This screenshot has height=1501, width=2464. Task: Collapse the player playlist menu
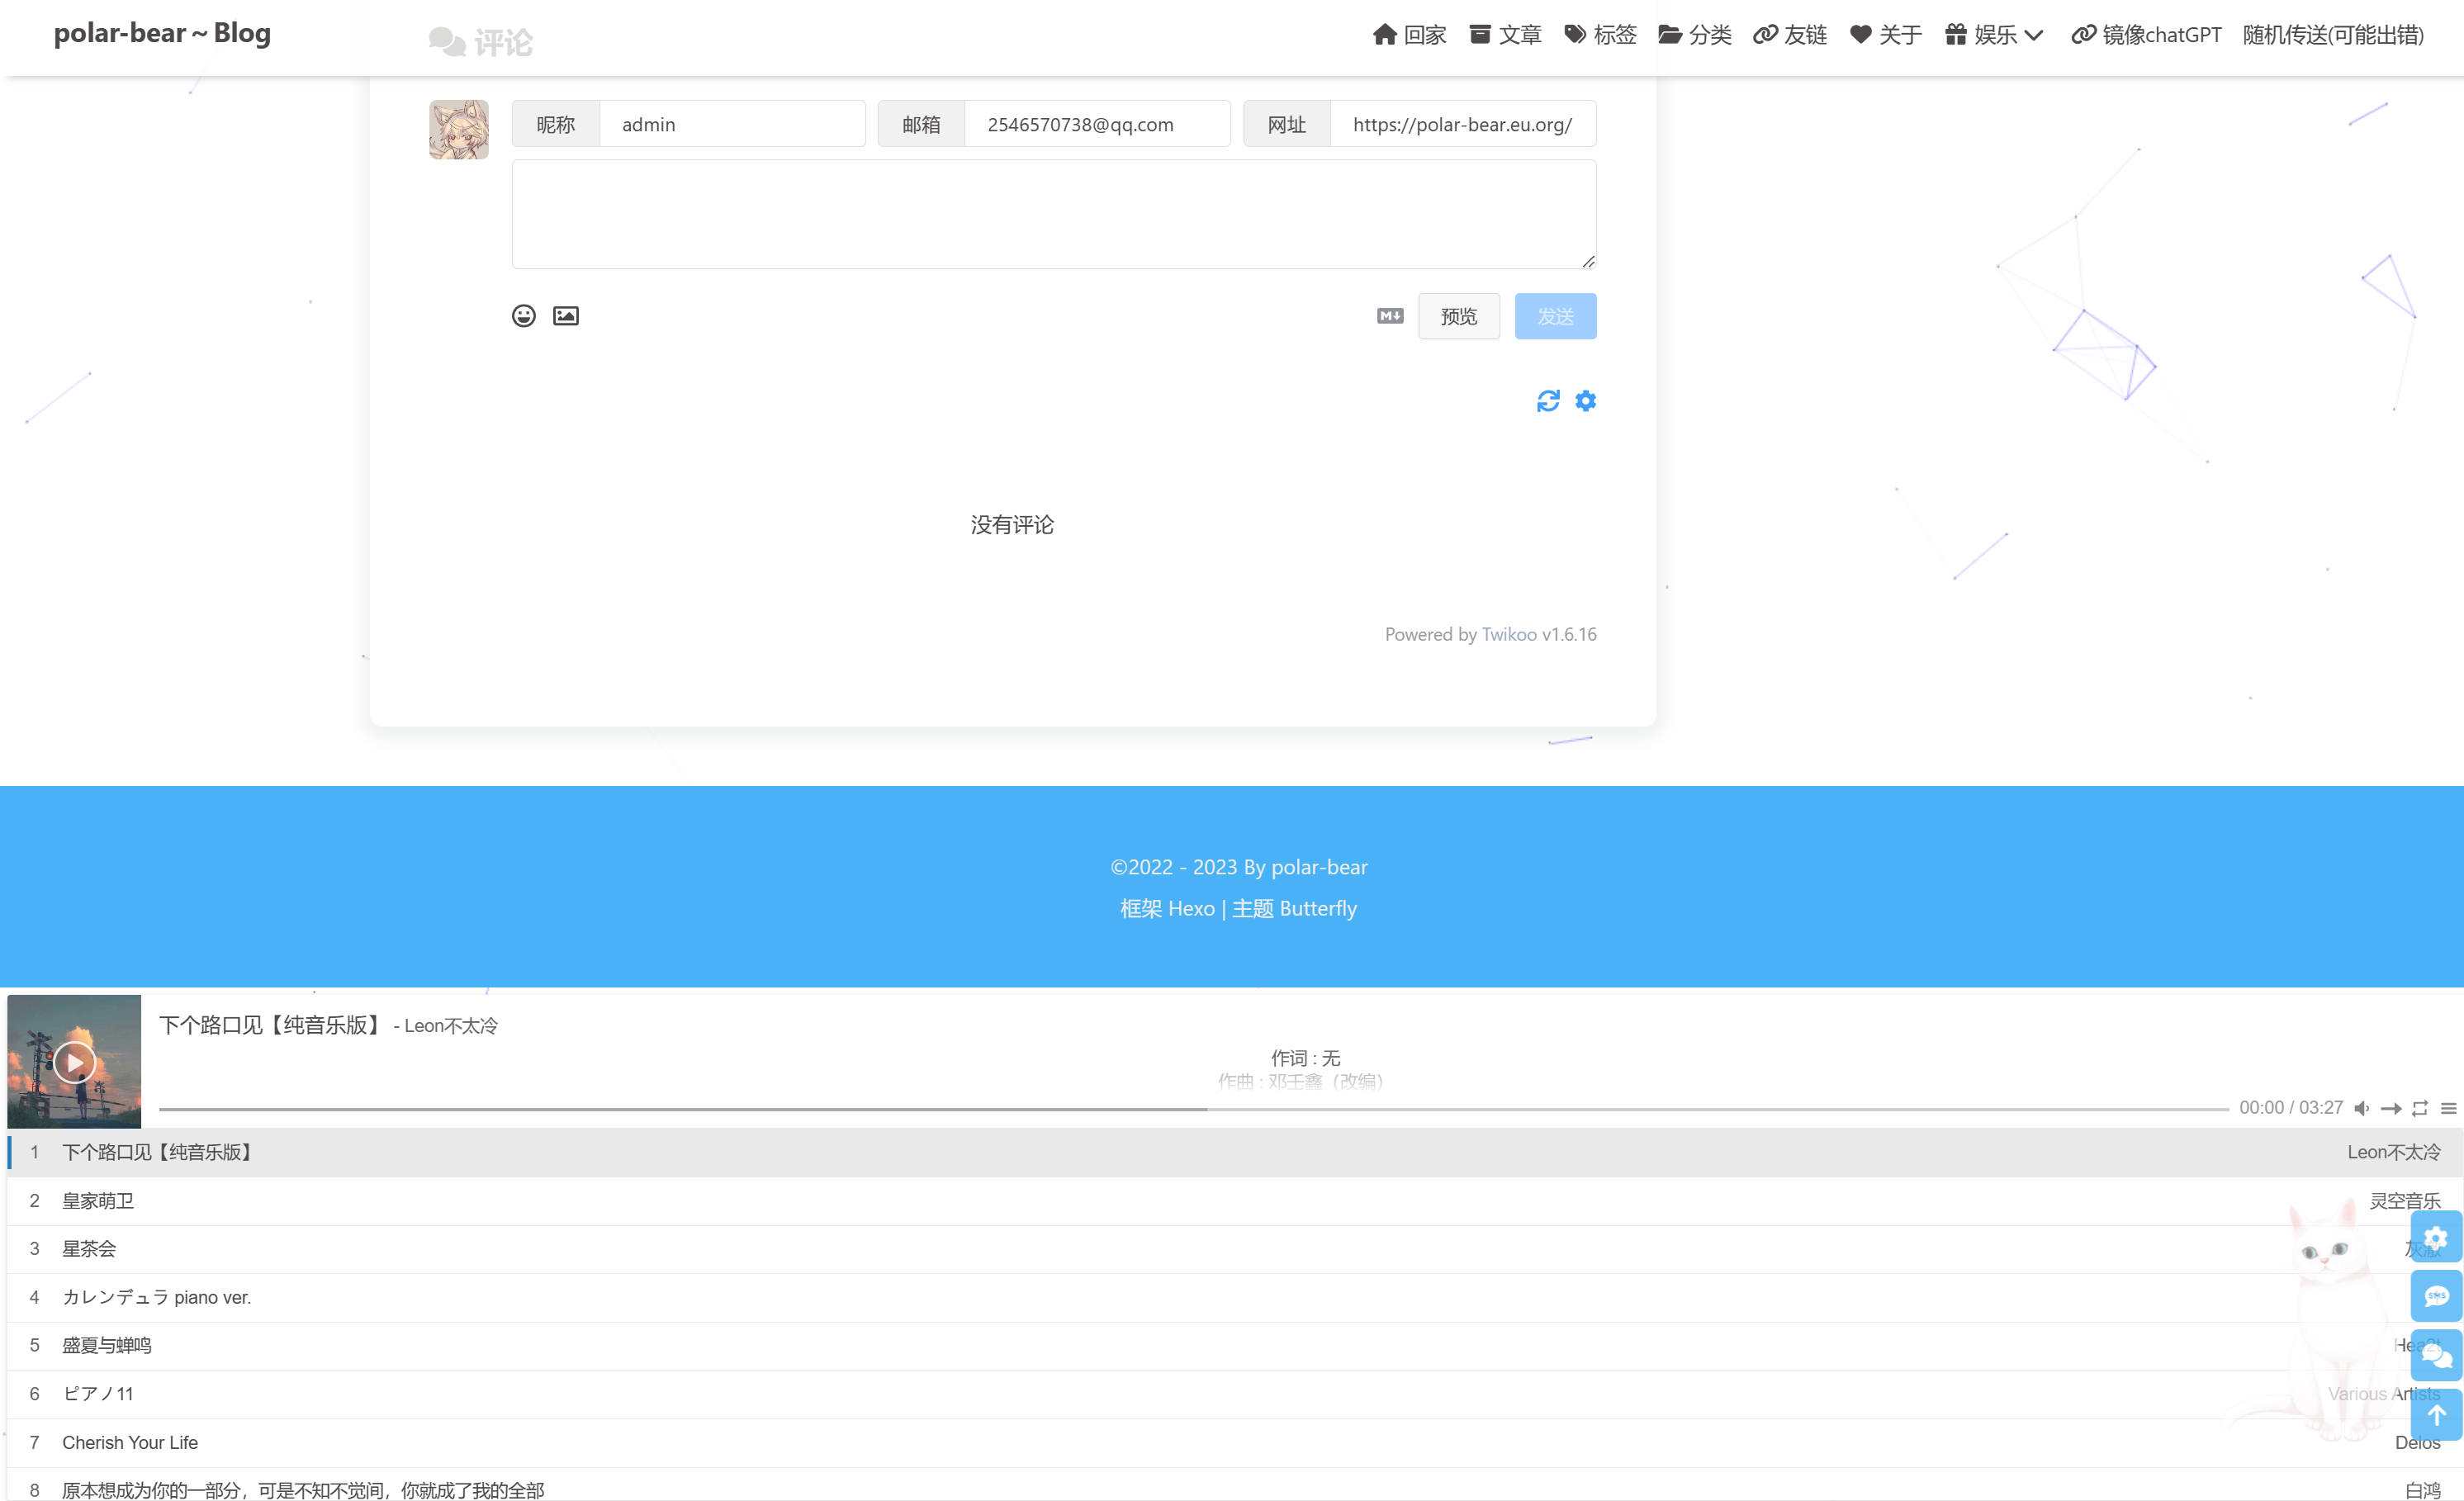(2448, 1108)
